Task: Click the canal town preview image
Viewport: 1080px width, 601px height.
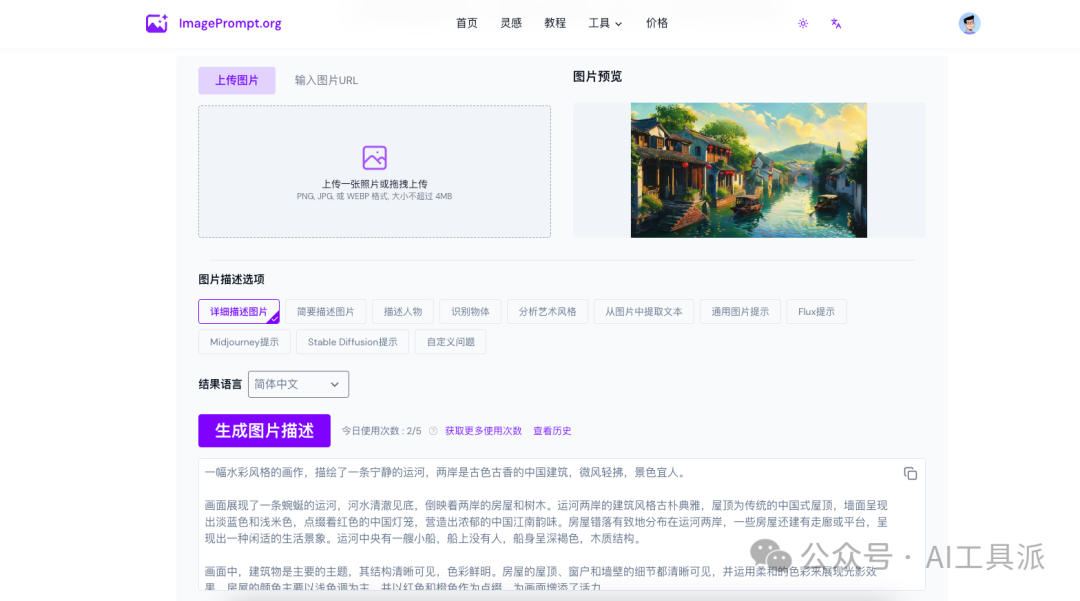Action: (x=749, y=170)
